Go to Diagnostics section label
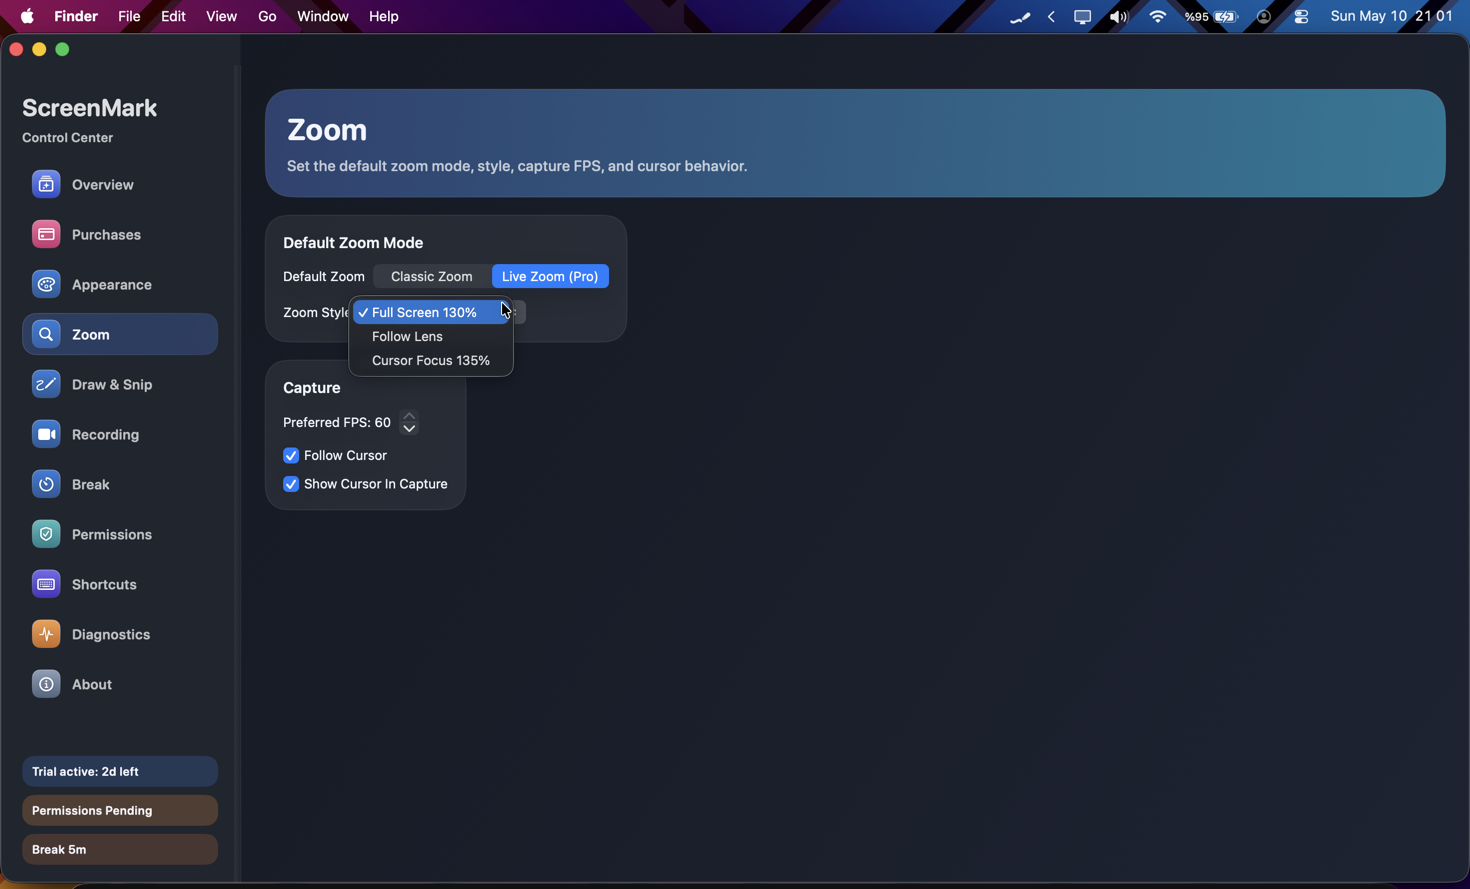This screenshot has height=889, width=1470. [111, 634]
